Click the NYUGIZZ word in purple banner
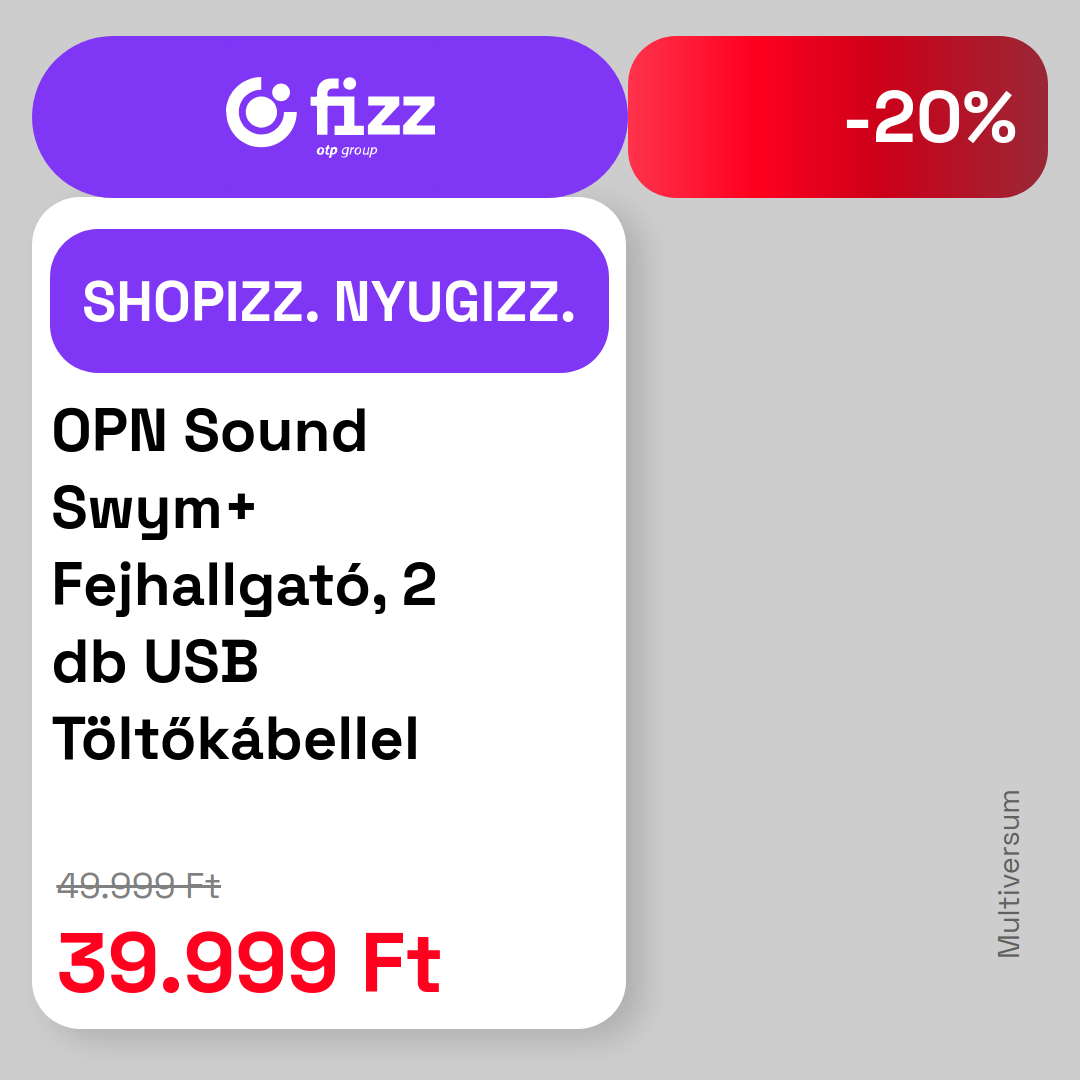Viewport: 1080px width, 1080px height. 455,302
